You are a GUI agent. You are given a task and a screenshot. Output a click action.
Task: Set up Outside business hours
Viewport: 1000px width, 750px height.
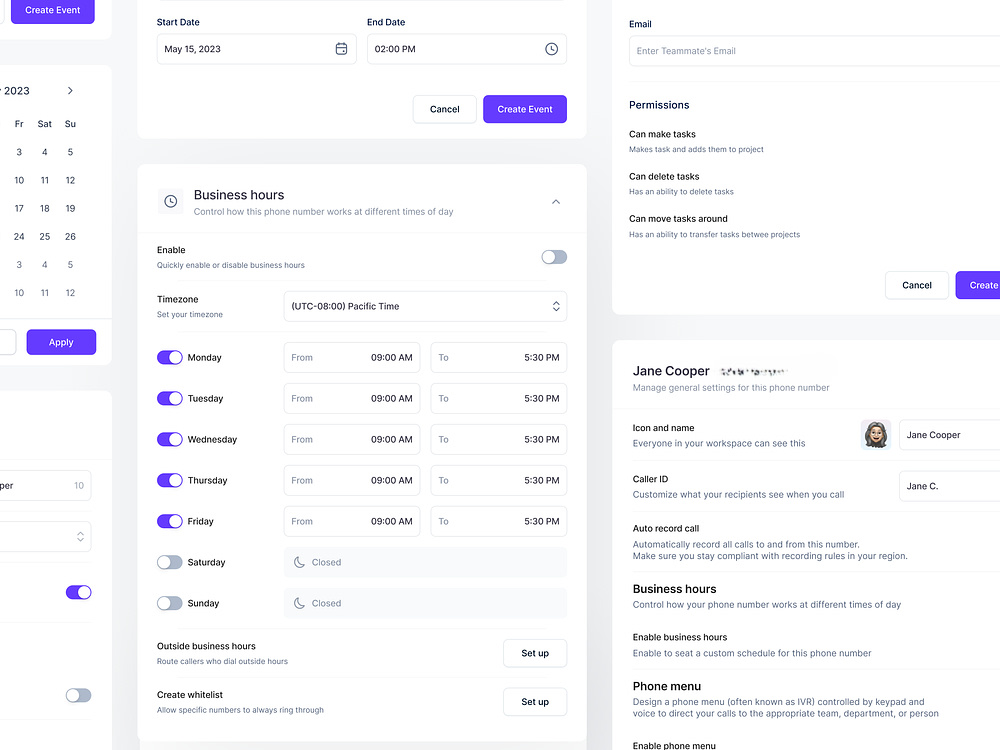pyautogui.click(x=535, y=653)
